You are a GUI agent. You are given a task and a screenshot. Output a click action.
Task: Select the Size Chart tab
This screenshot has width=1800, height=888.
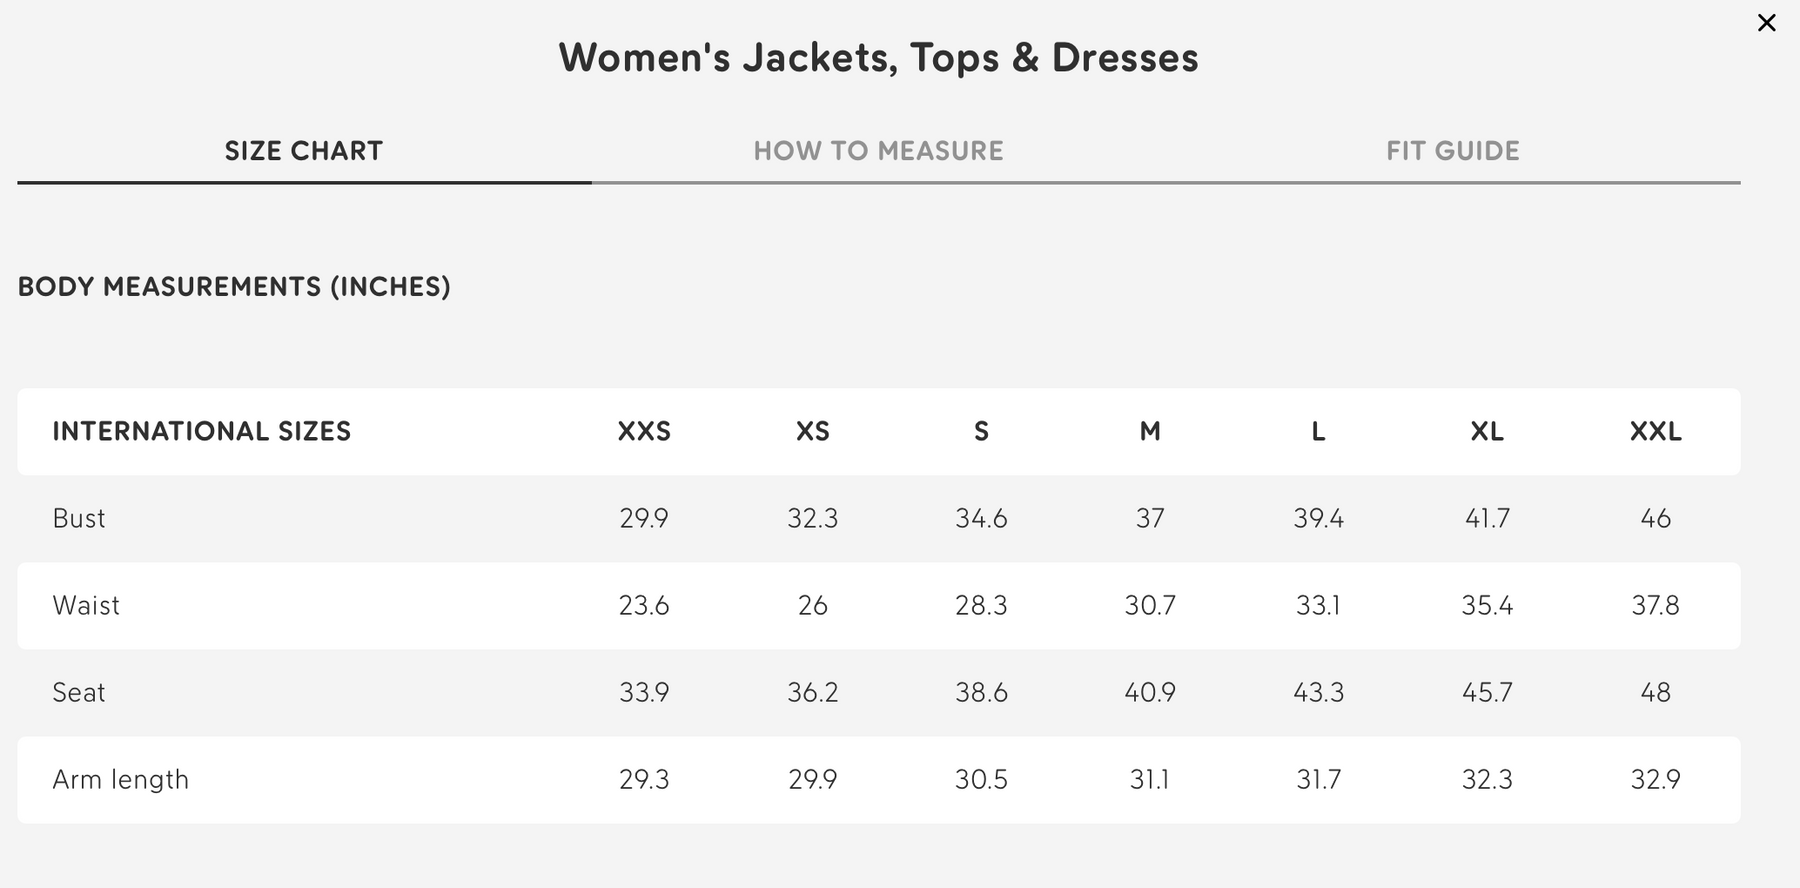pos(303,151)
